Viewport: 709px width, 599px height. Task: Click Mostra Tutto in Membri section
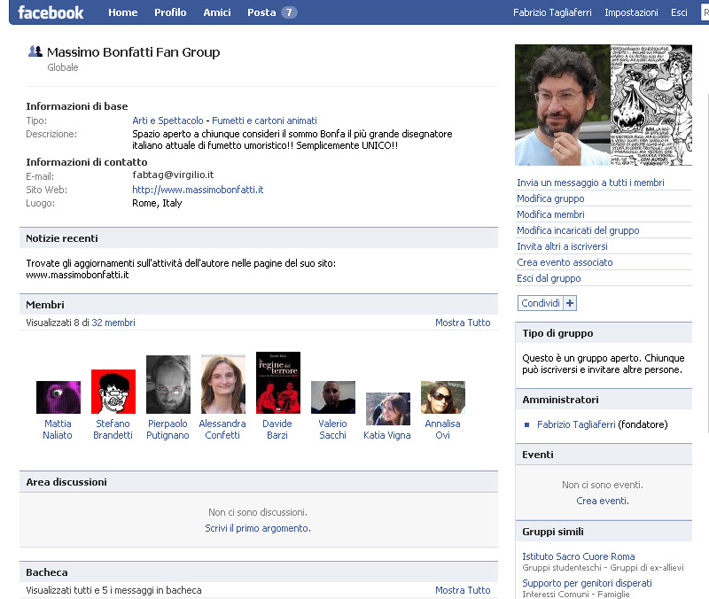pyautogui.click(x=463, y=323)
